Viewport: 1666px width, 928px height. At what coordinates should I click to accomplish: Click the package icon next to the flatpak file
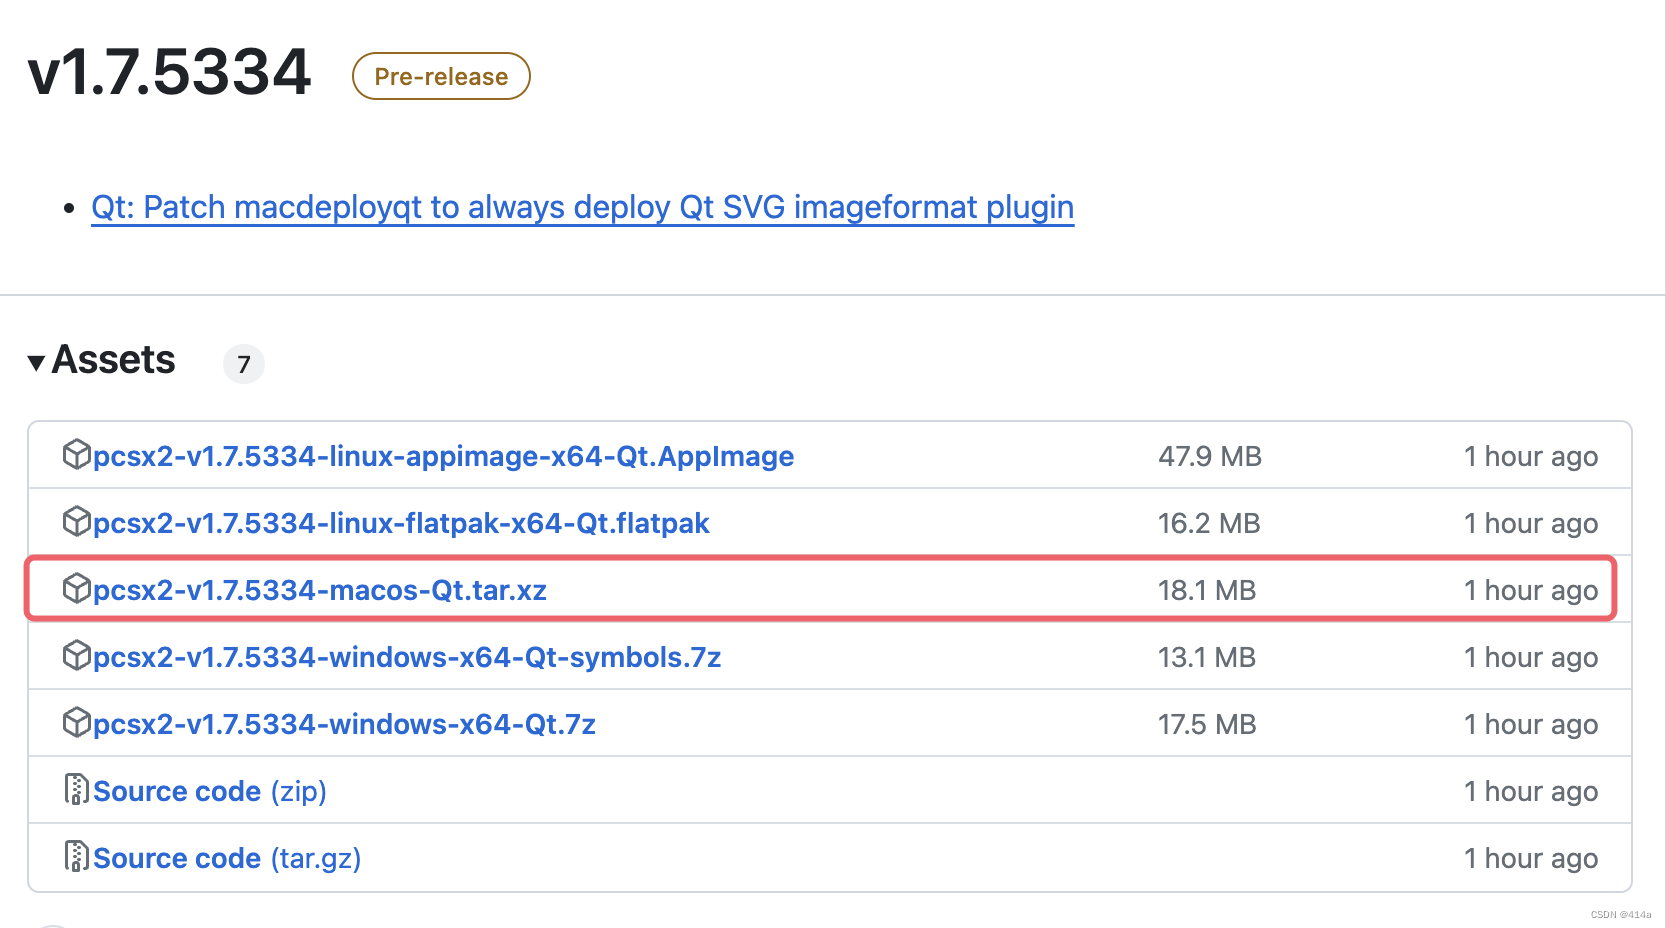[x=77, y=522]
